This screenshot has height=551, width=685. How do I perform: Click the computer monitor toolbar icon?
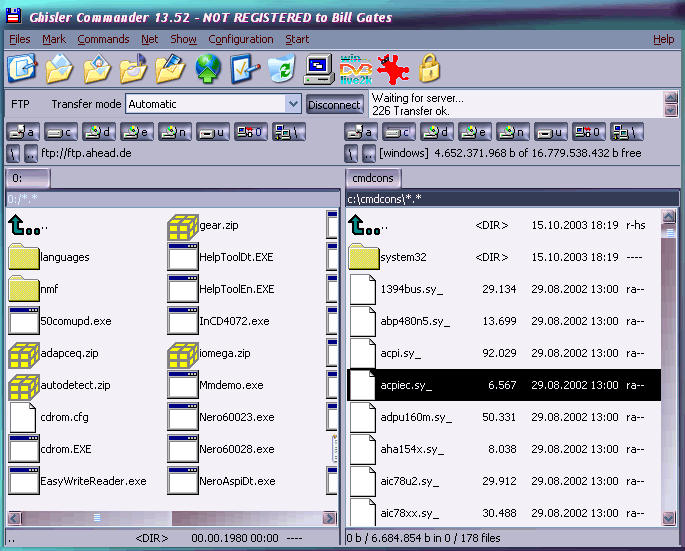point(318,69)
